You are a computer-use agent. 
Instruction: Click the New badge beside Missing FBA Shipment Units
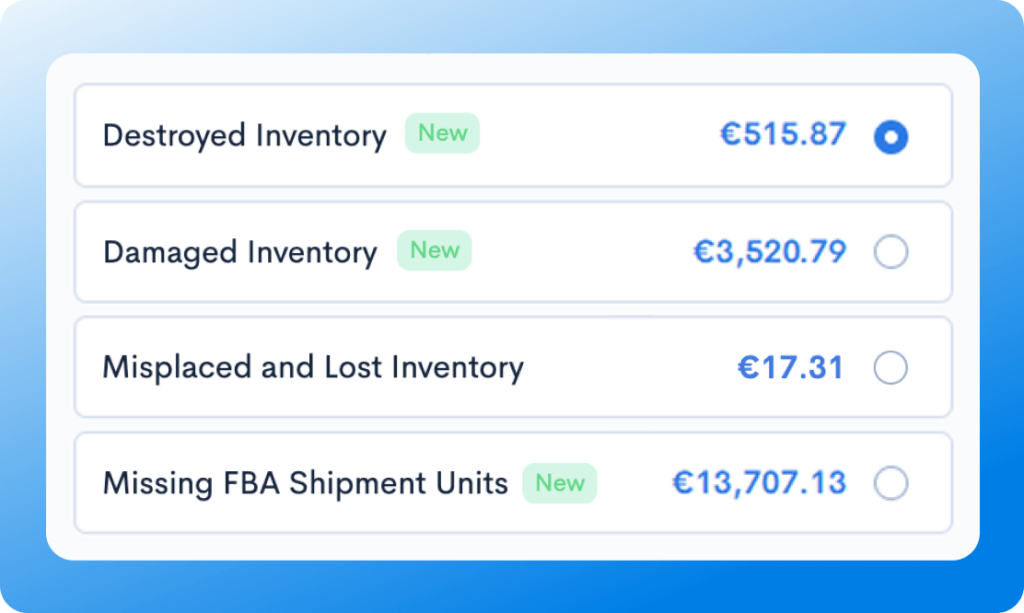[560, 483]
